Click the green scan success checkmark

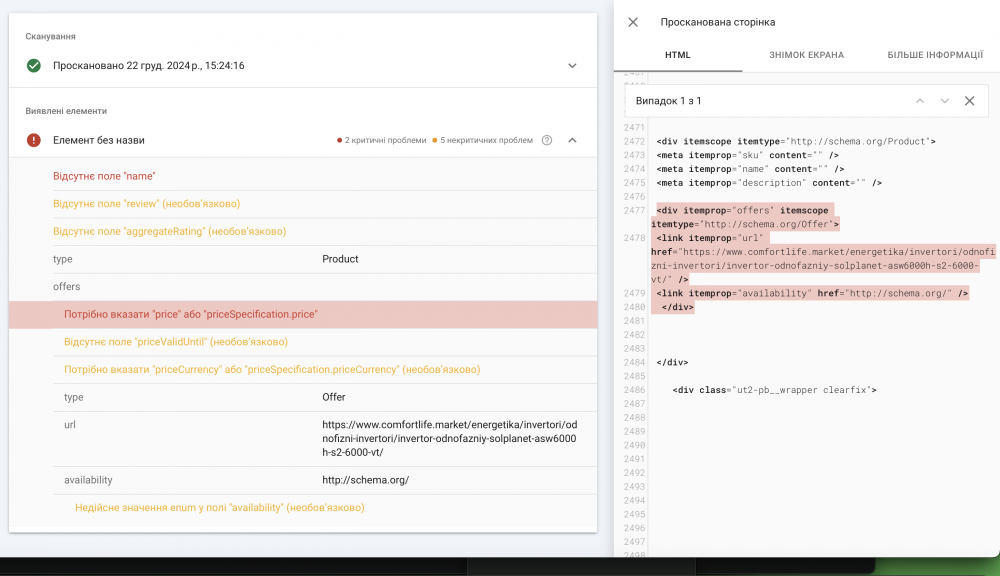click(x=34, y=66)
